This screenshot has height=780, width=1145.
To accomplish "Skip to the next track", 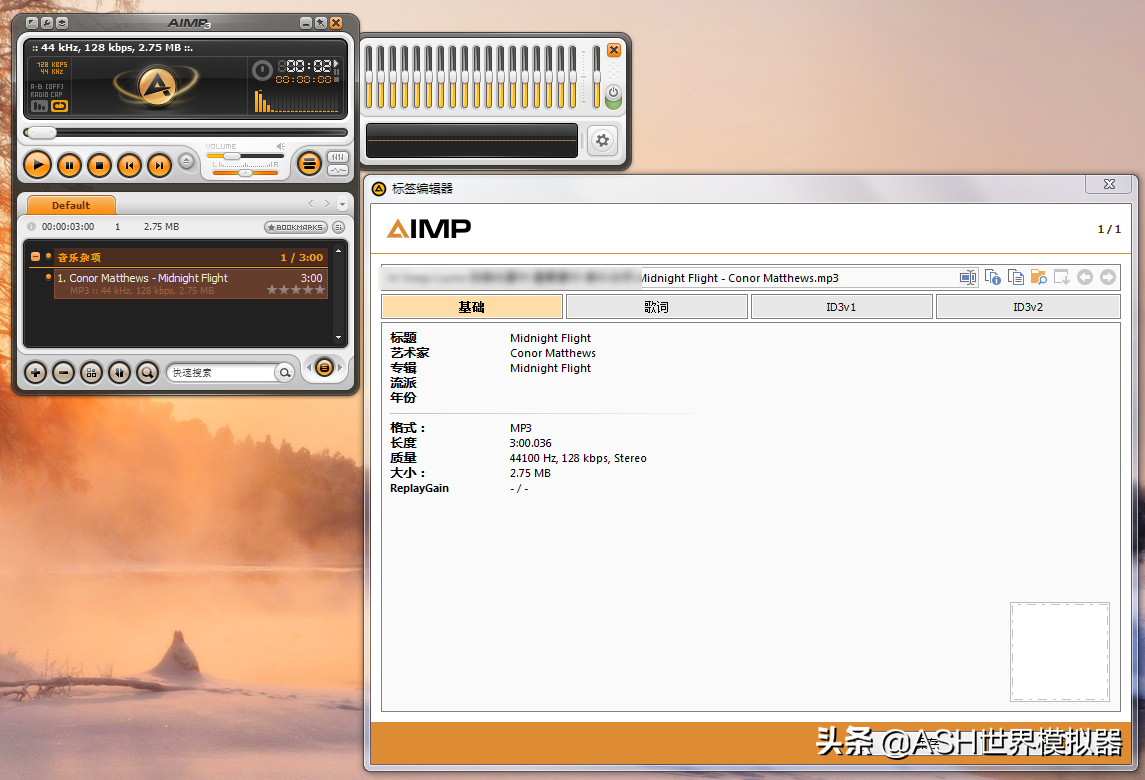I will (x=159, y=165).
